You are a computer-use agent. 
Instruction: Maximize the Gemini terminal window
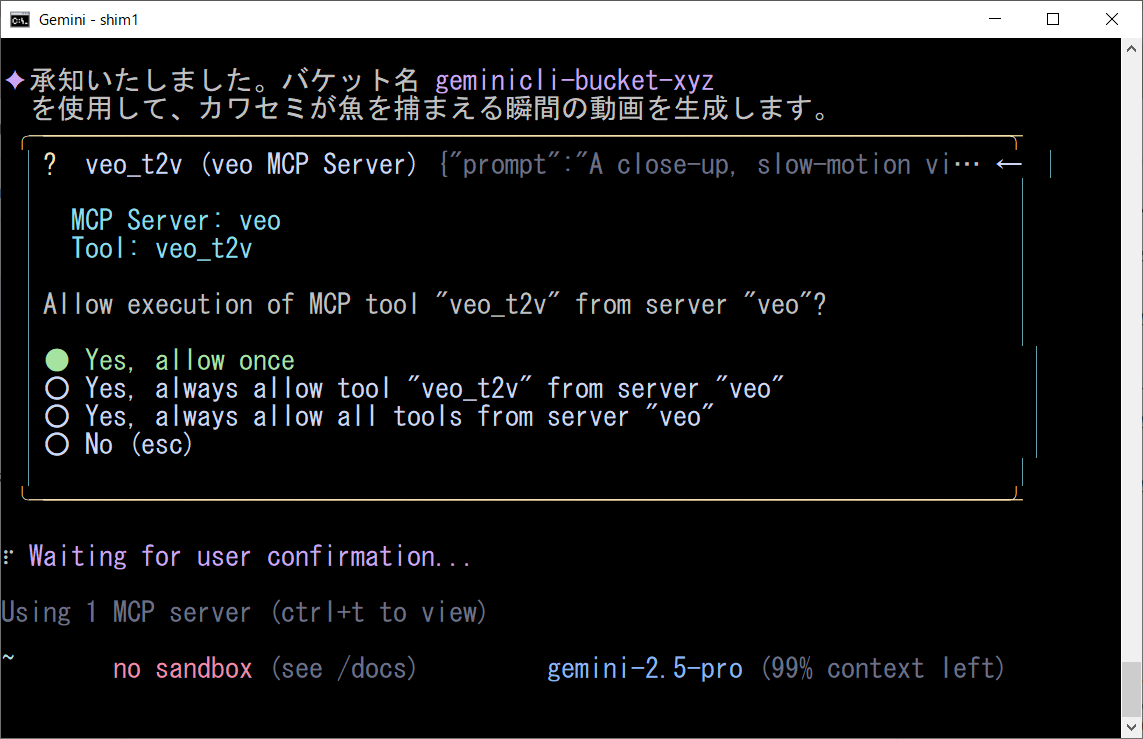click(x=1053, y=19)
